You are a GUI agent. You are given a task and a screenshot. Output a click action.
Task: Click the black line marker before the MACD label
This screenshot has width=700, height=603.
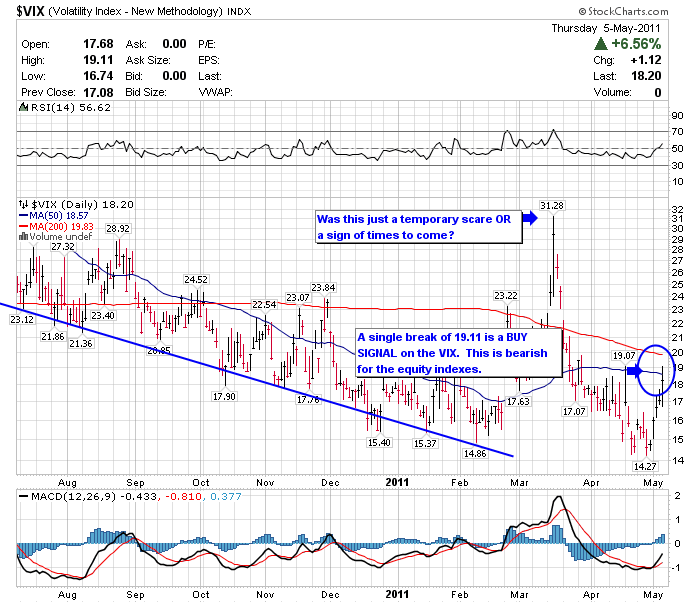[x=24, y=496]
